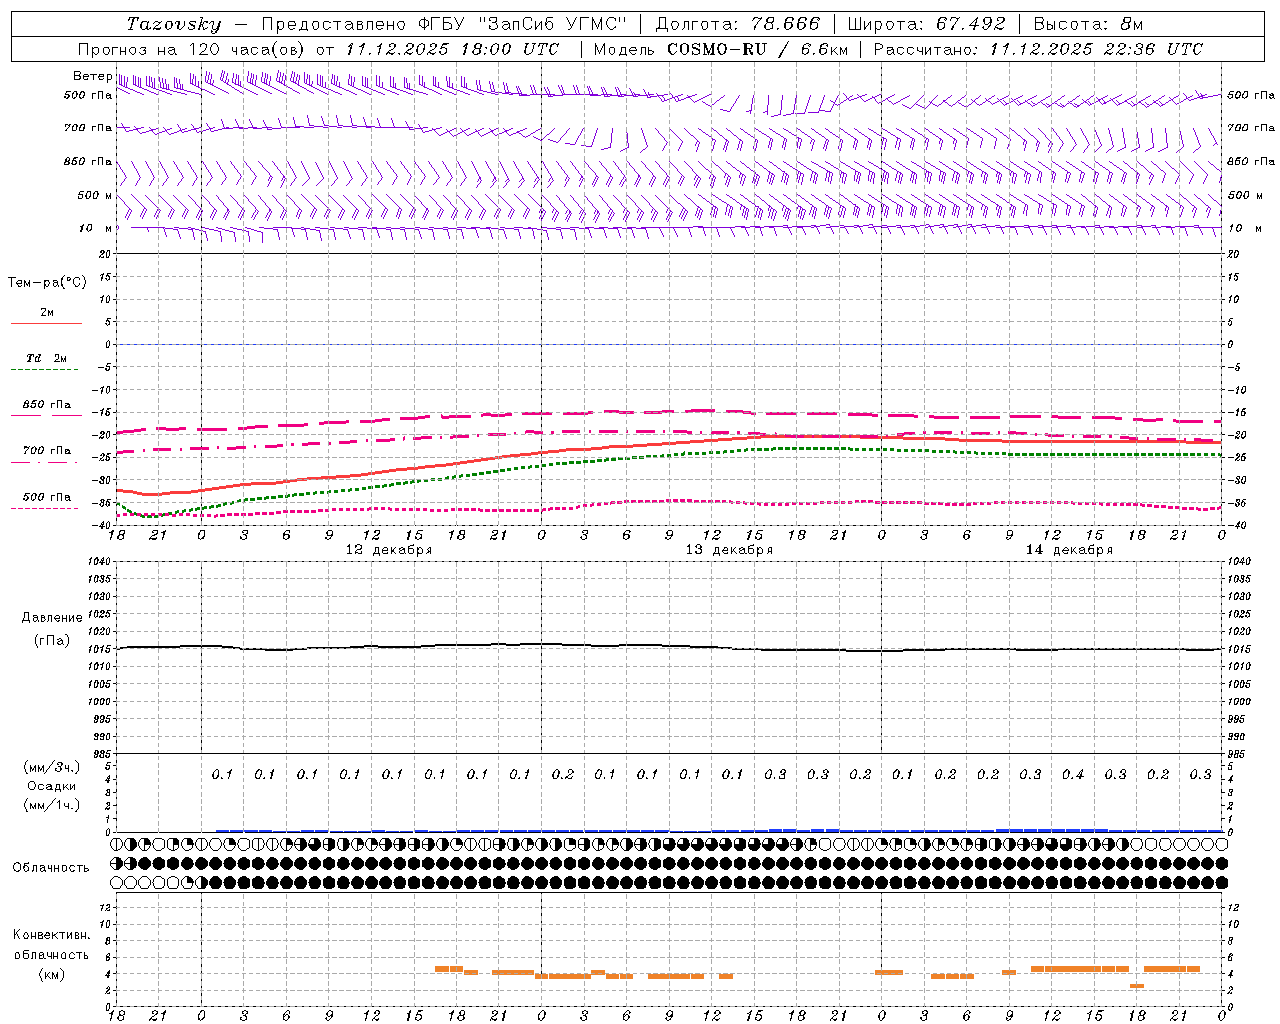Click the '(мм/3ч.)' unit label
This screenshot has width=1280, height=1024.
pos(52,767)
